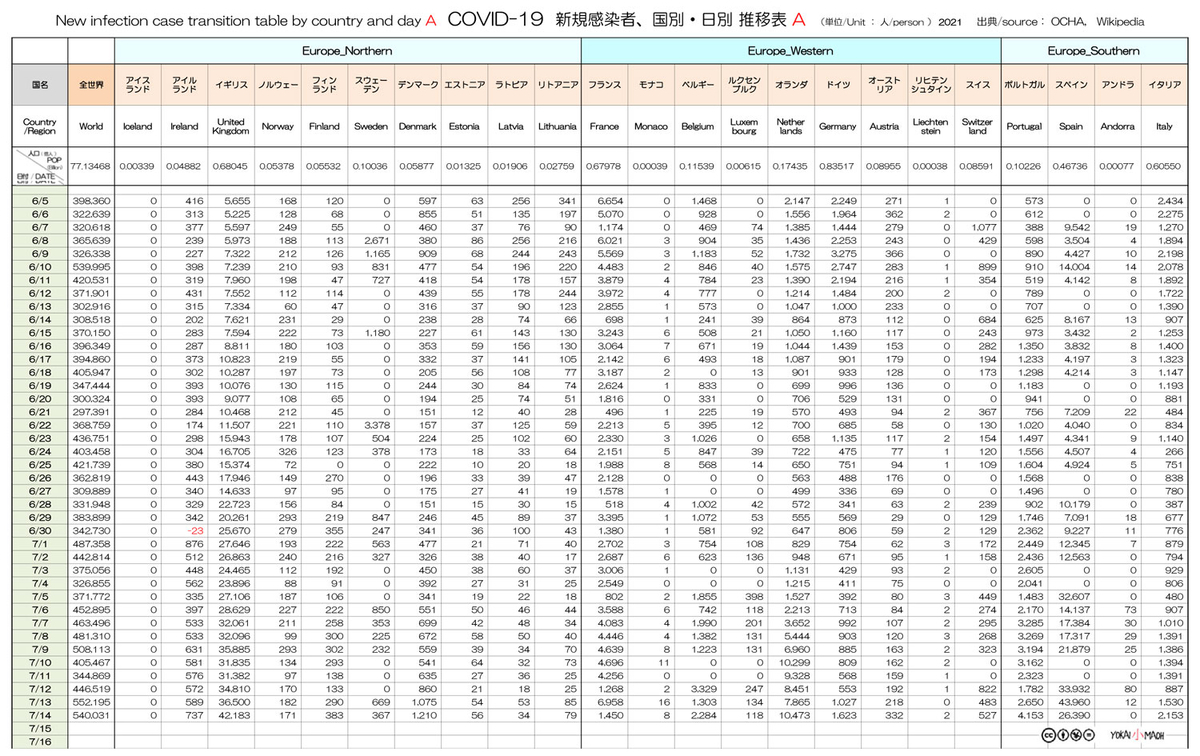Select the Denmark column header
Viewport: 1200px width, 756px height.
tap(417, 127)
